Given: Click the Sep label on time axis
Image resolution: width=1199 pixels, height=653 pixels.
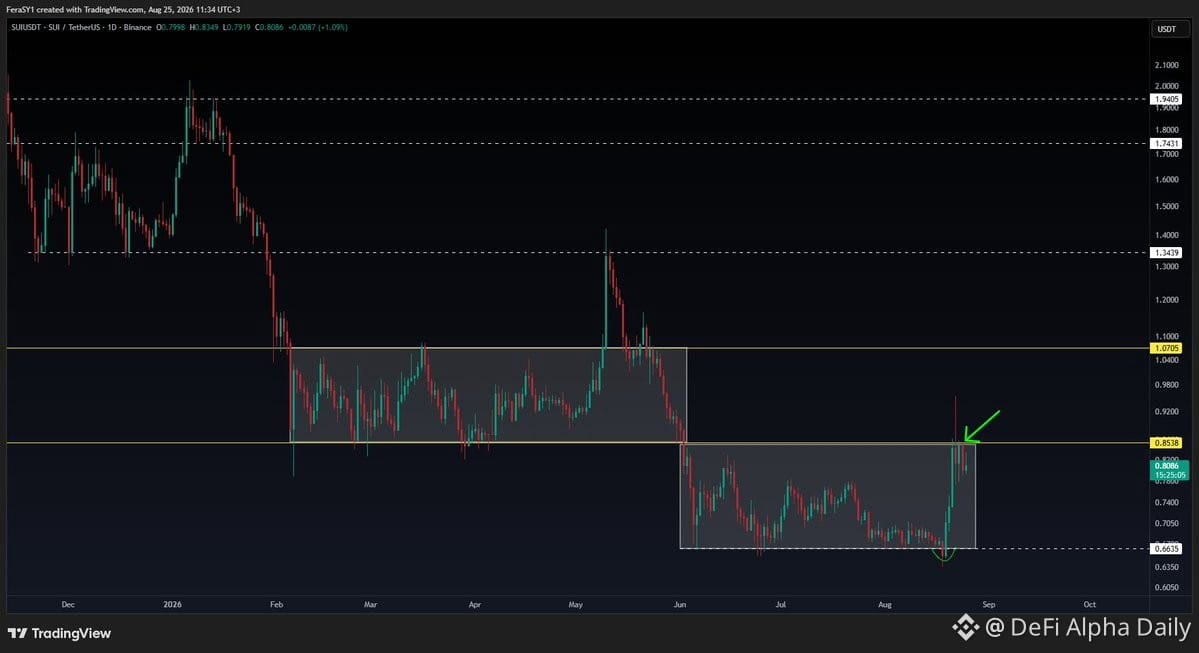Looking at the screenshot, I should click(989, 604).
